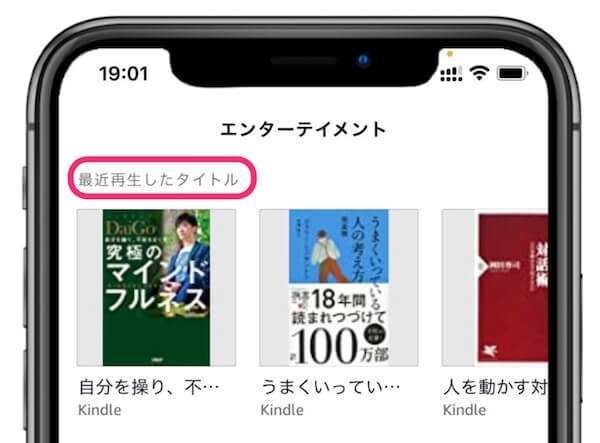Tap the title 人を動かす対
This screenshot has height=443, width=600.
[496, 387]
